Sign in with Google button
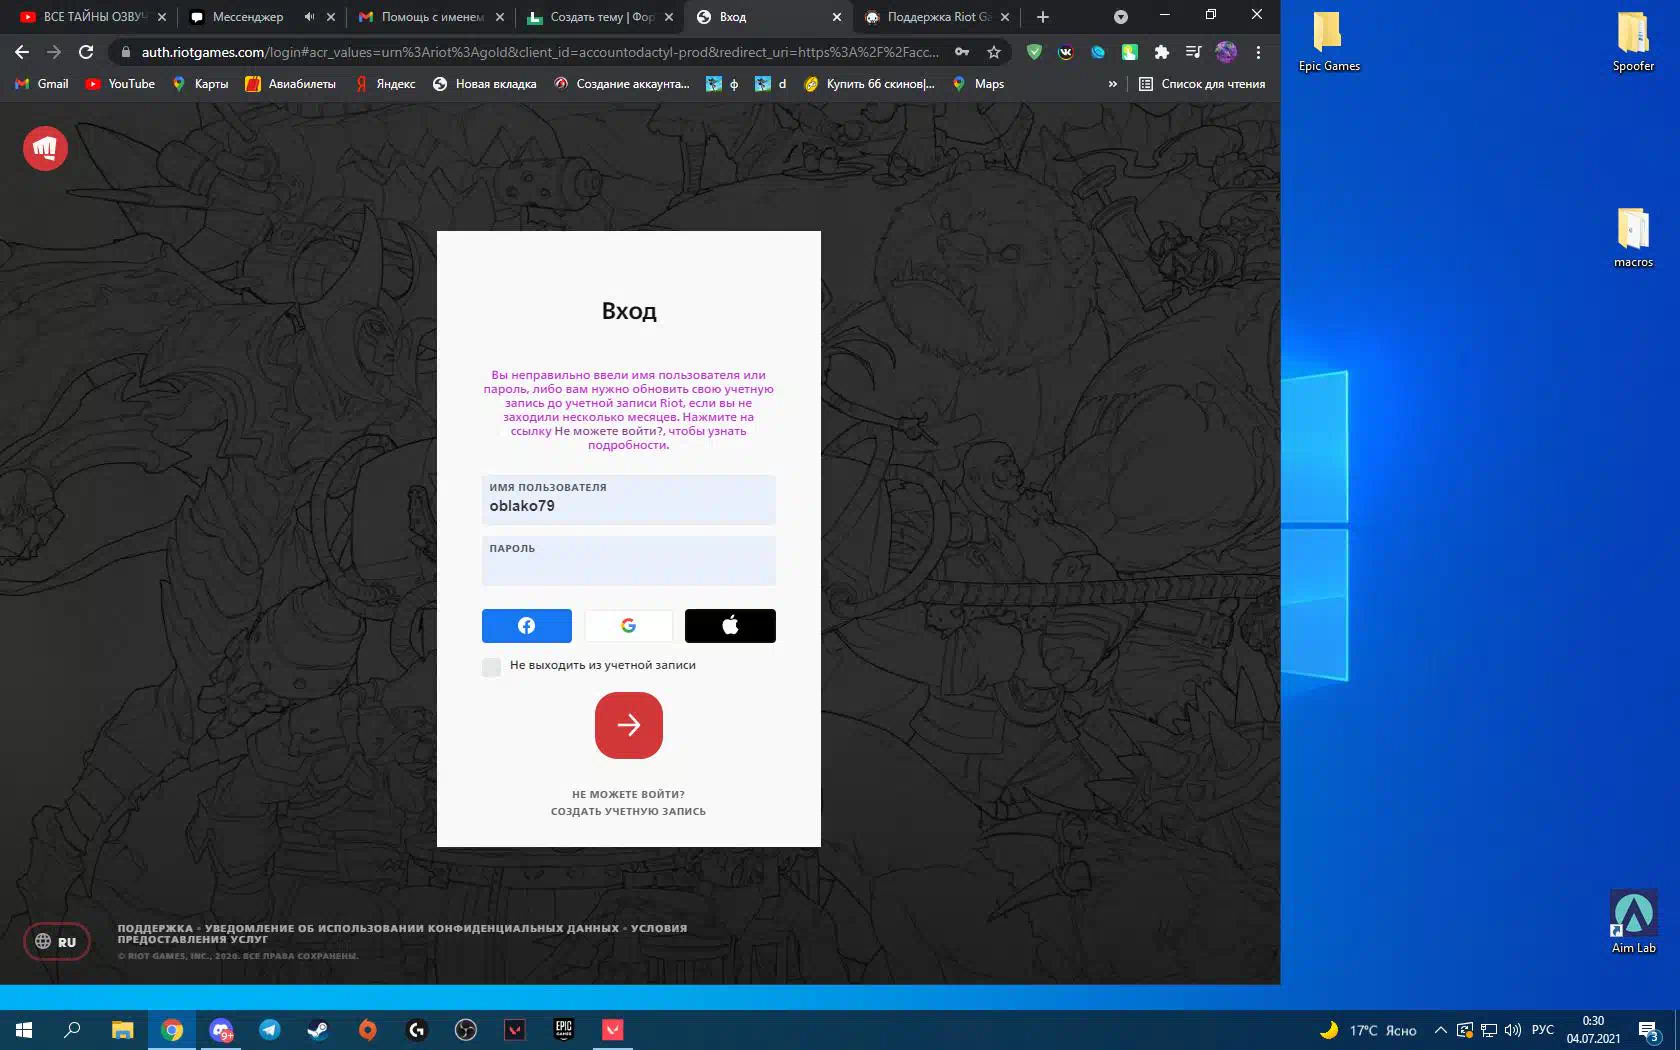This screenshot has width=1680, height=1050. 628,626
